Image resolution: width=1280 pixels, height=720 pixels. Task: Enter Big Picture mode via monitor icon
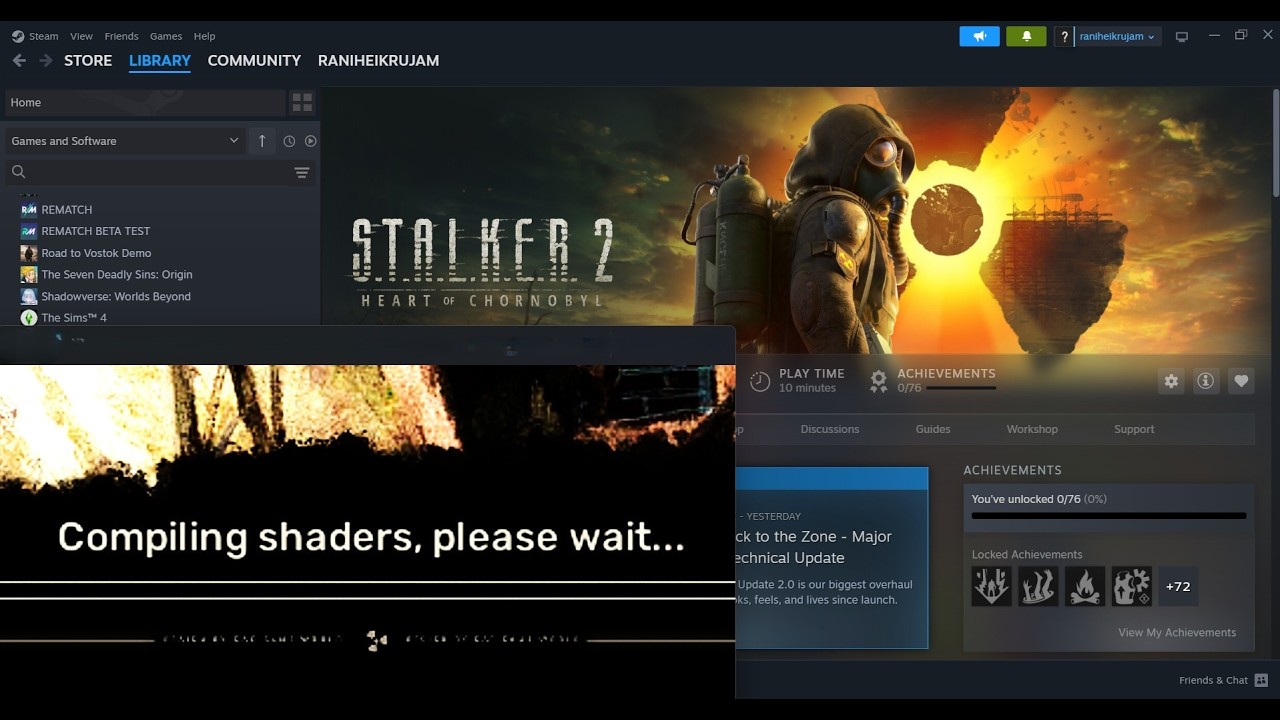(x=1182, y=37)
